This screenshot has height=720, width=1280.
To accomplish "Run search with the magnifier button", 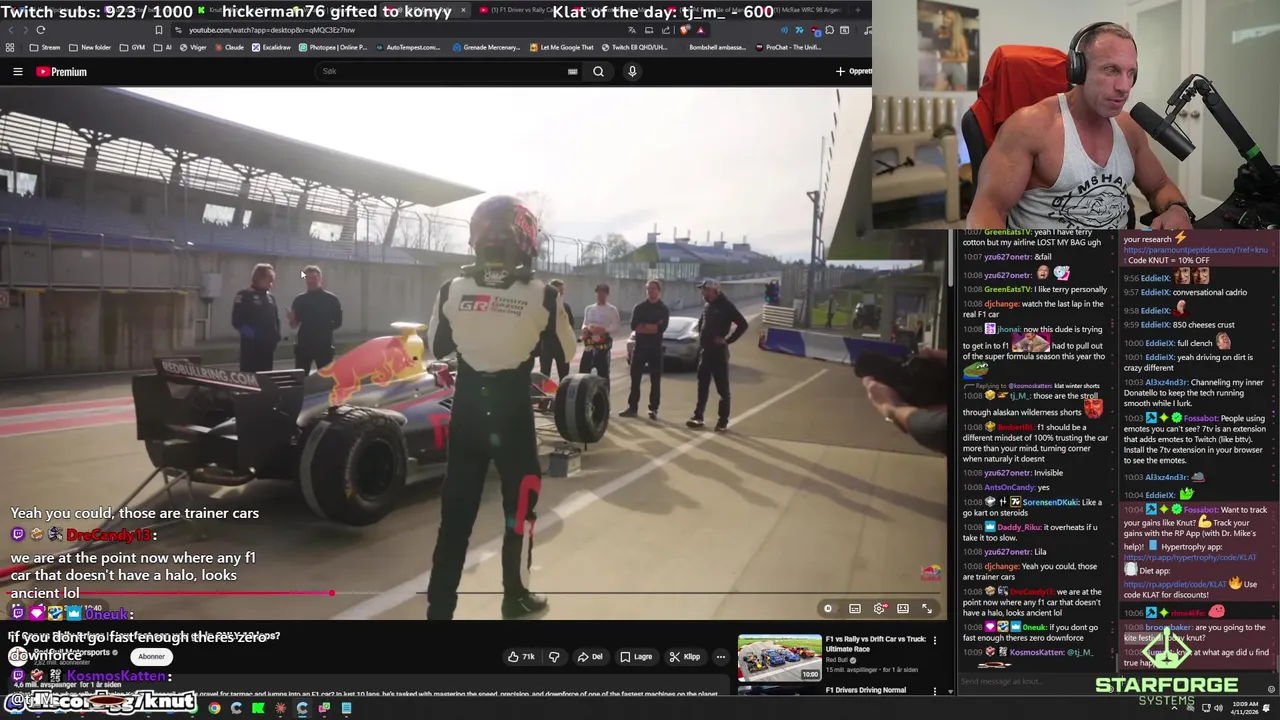I will pos(598,71).
